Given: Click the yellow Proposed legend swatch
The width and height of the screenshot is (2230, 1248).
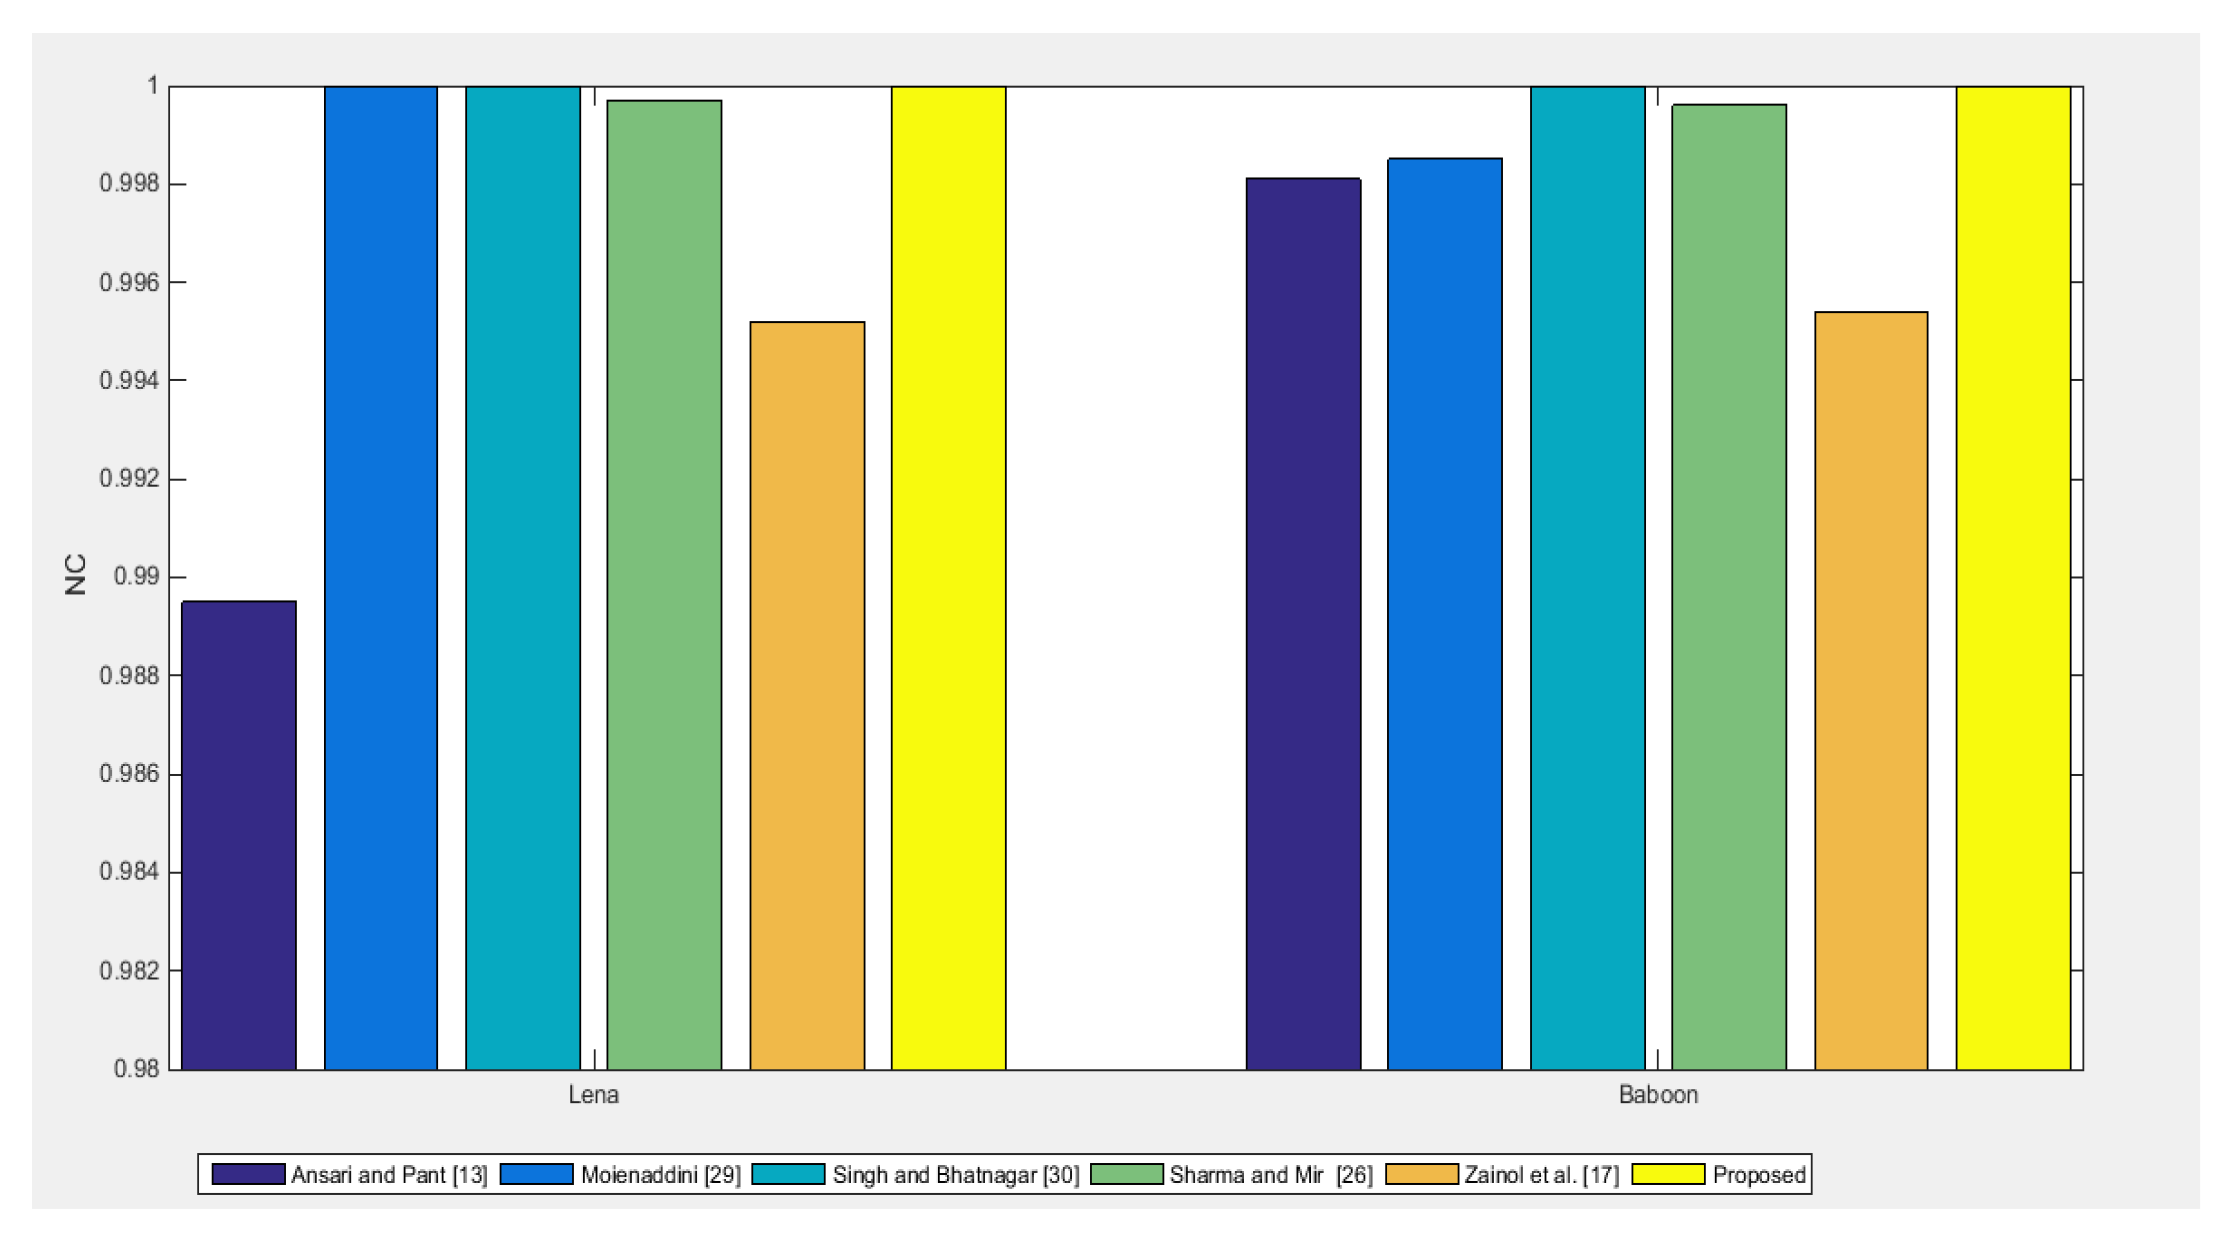Looking at the screenshot, I should click(1667, 1174).
